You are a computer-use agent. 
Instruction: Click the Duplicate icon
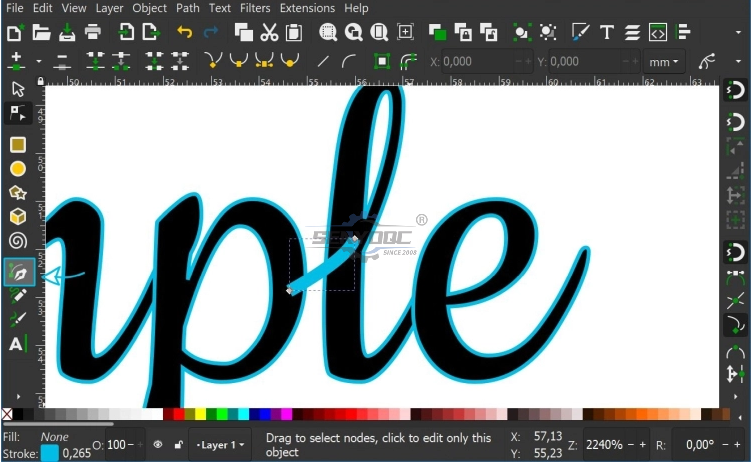[437, 32]
